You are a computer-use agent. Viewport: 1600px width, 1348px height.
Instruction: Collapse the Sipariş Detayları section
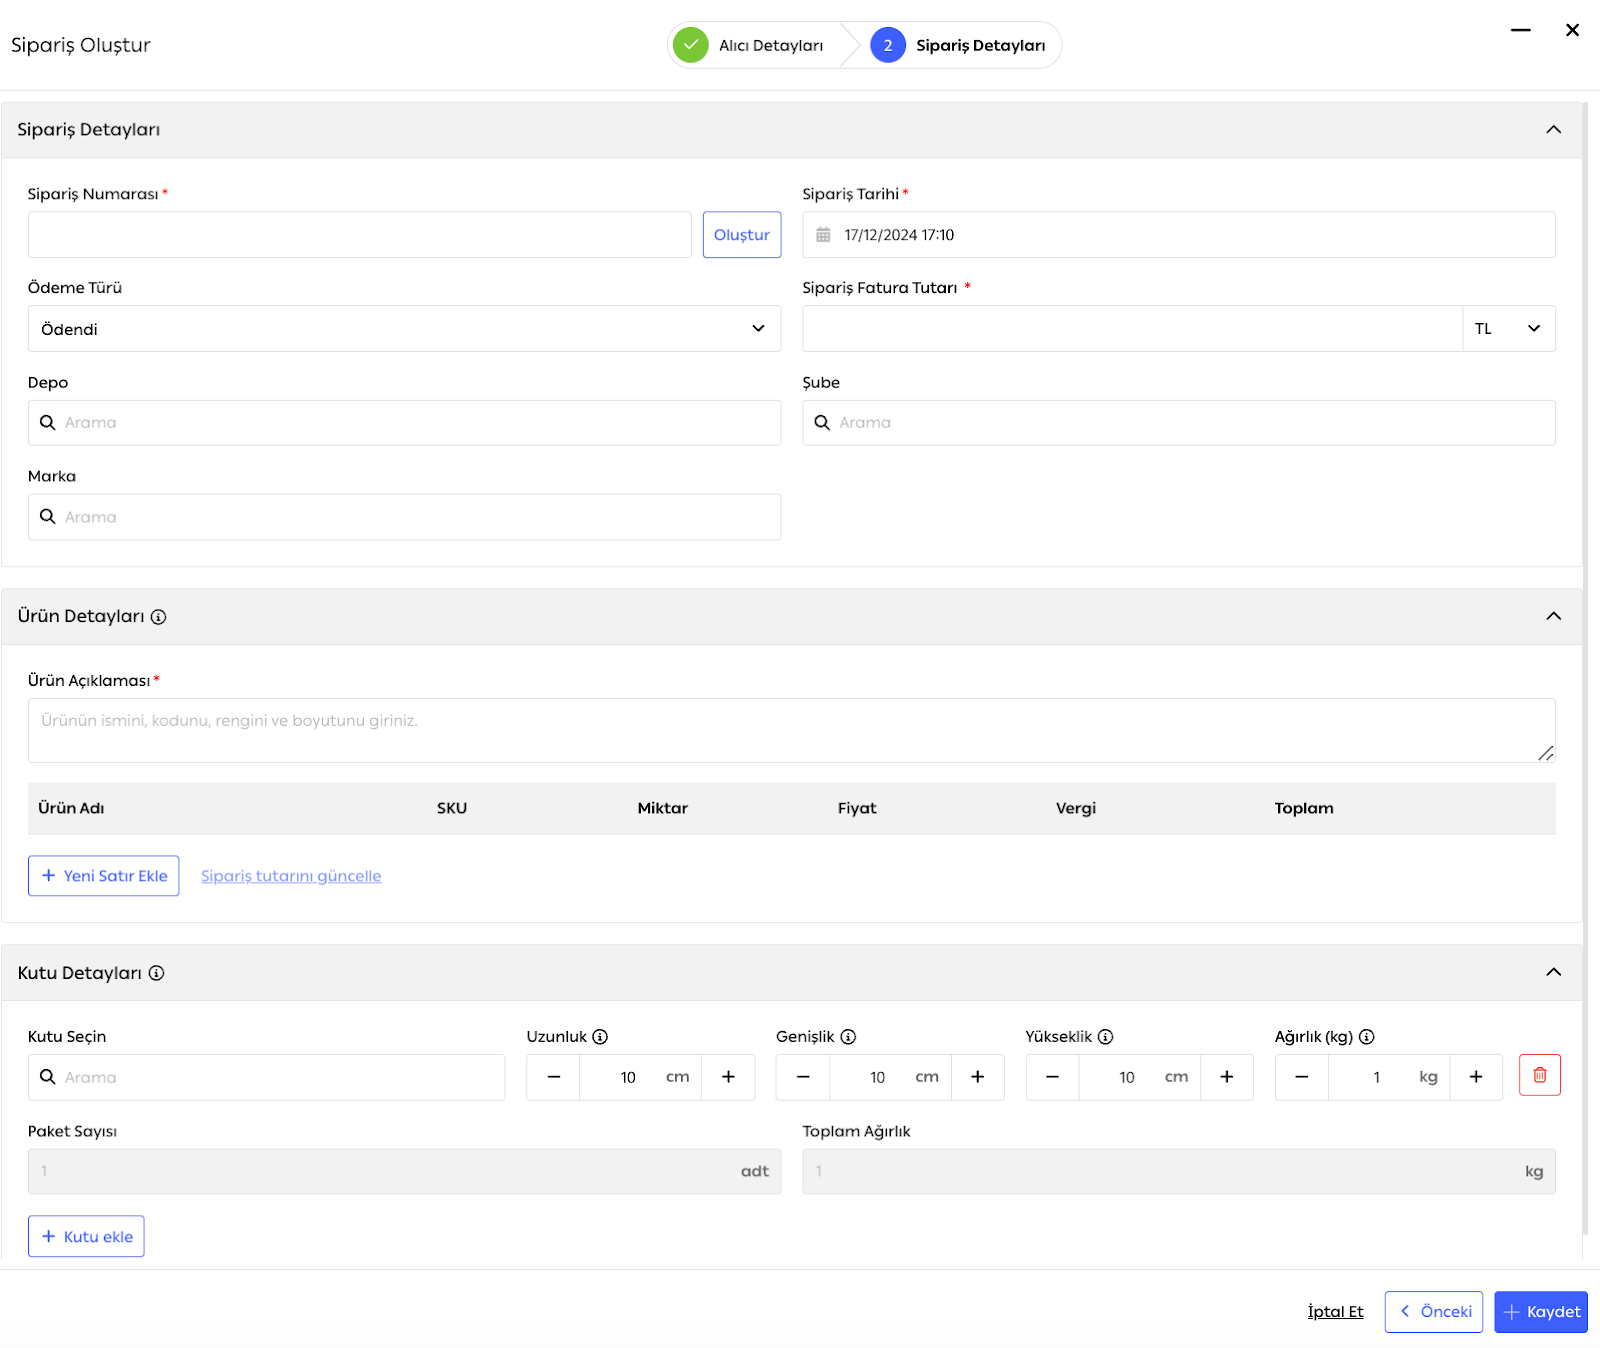1553,130
